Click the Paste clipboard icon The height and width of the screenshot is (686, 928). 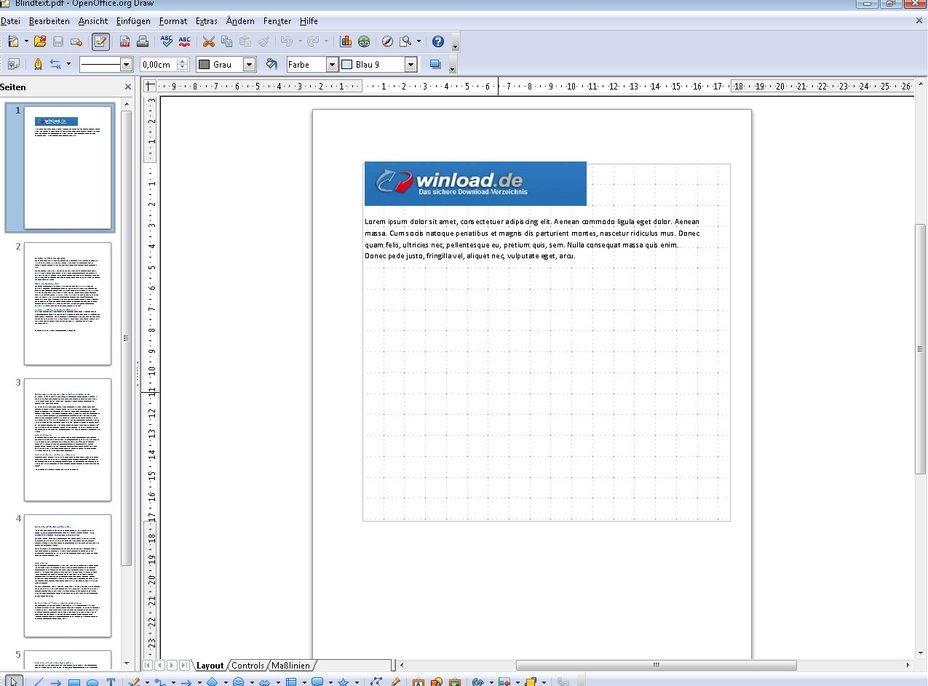[245, 41]
